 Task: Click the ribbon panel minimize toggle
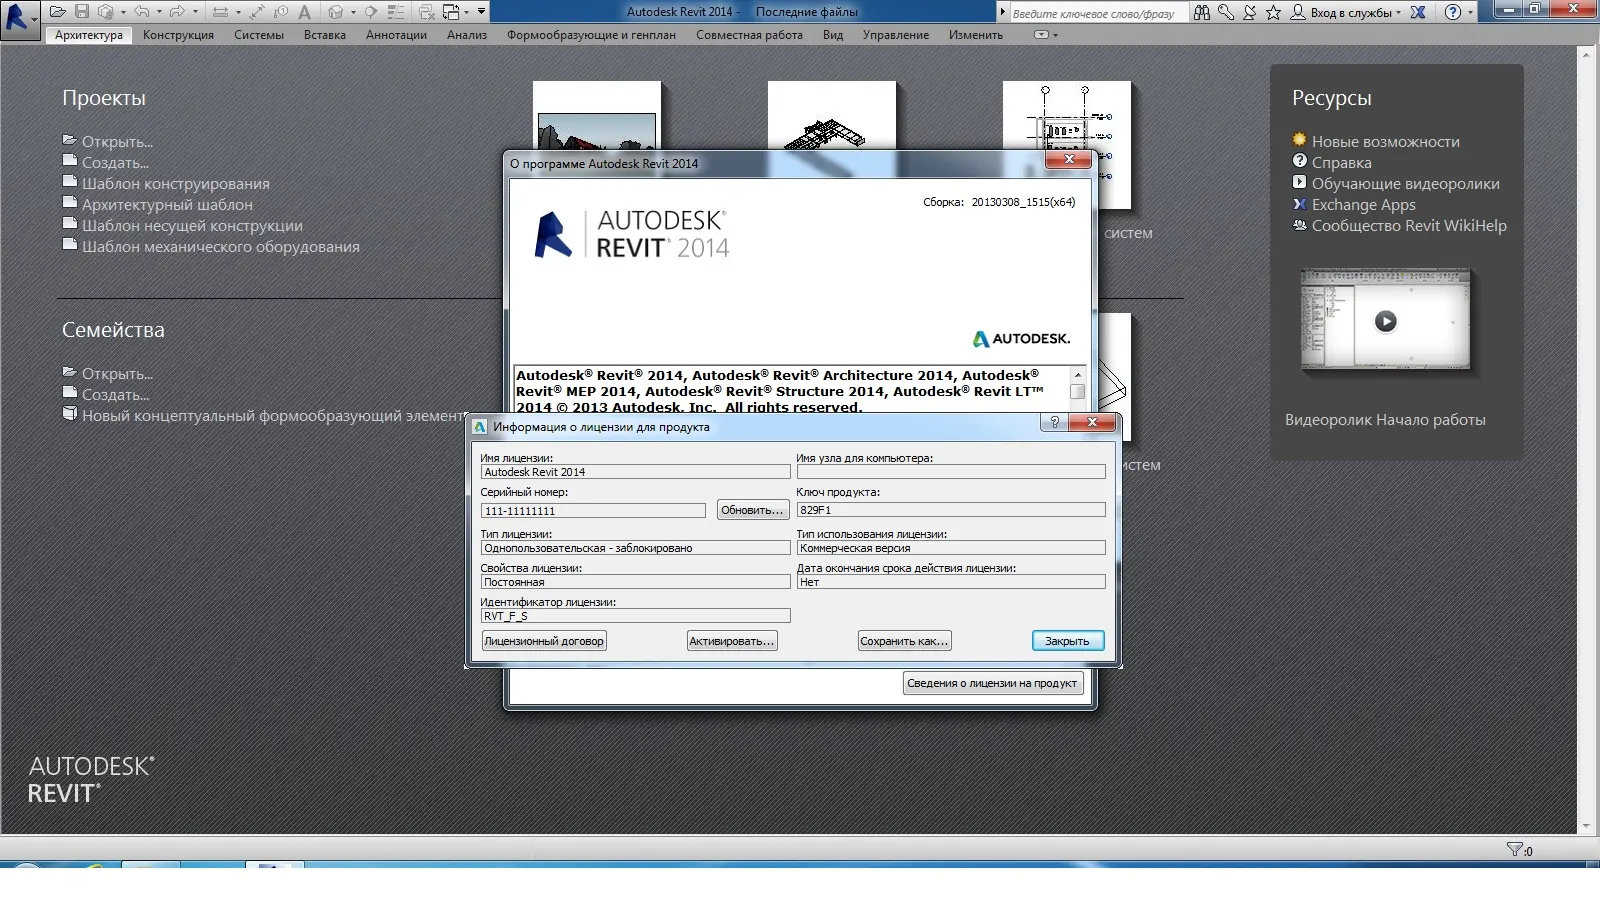point(1041,35)
